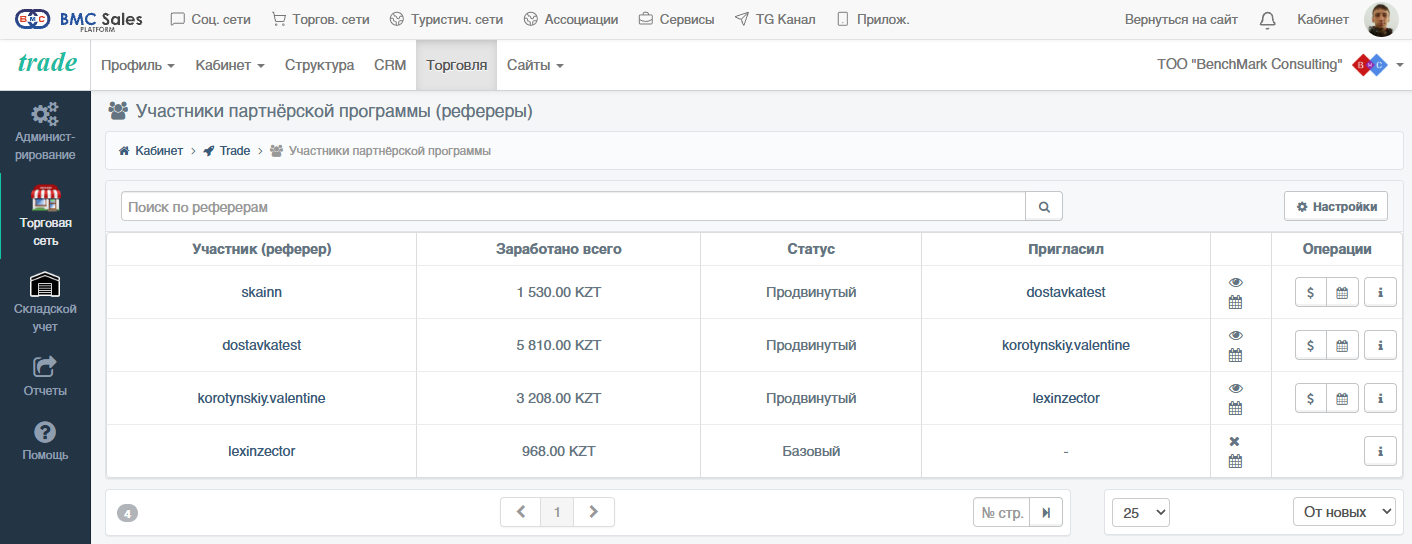The image size is (1412, 544).
Task: Open the Складской учет sidebar section
Action: tap(45, 302)
